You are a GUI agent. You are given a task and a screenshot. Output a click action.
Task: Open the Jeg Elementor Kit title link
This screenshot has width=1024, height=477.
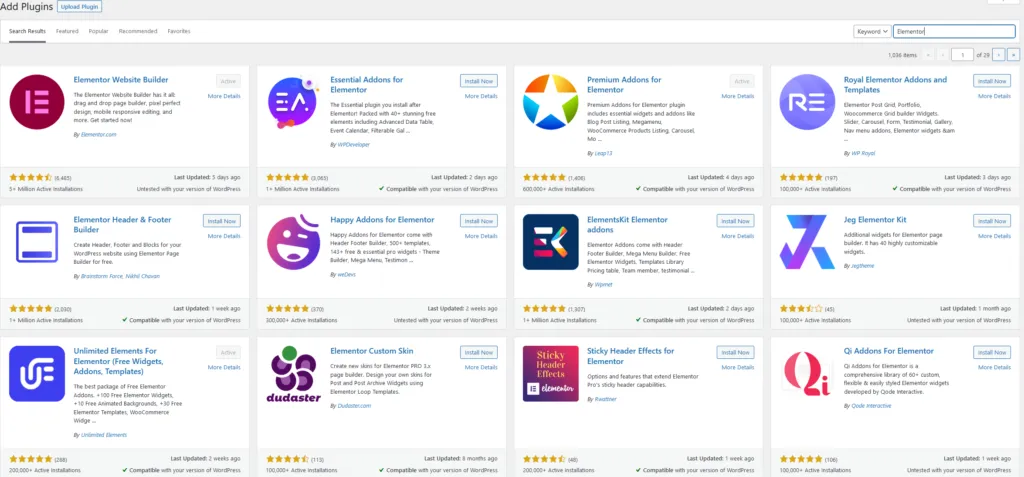[x=875, y=220]
